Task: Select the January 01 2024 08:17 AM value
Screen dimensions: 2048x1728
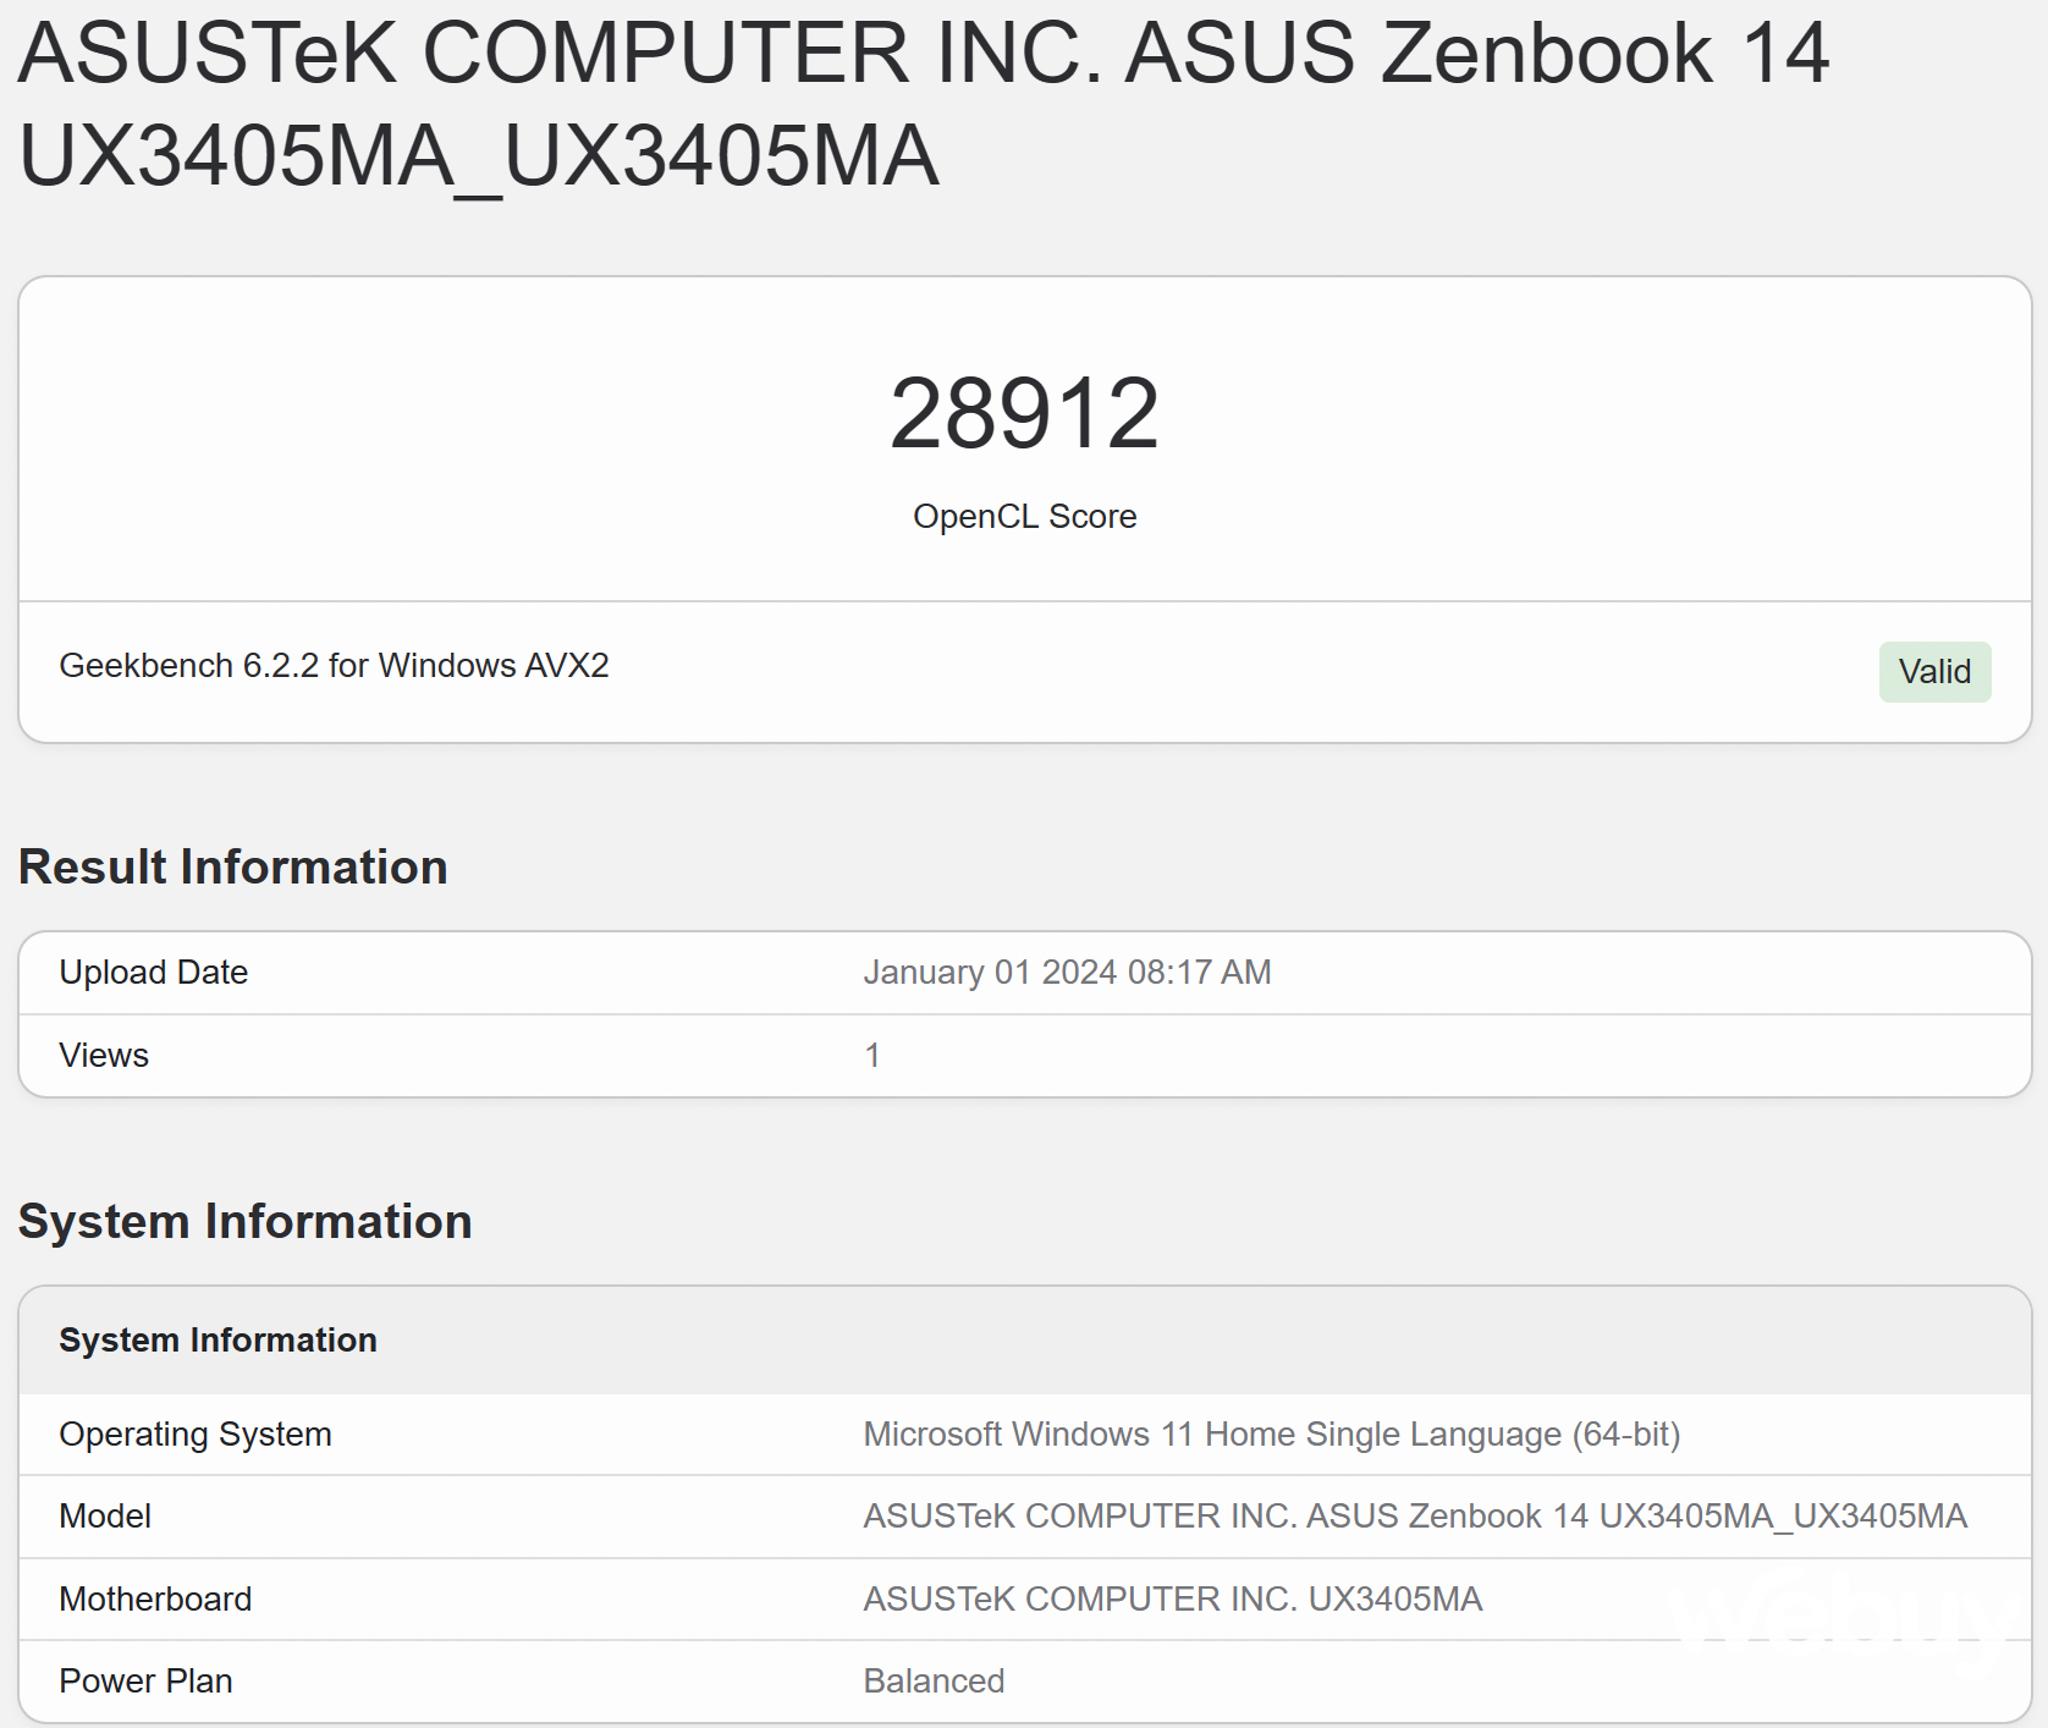Action: tap(1067, 972)
